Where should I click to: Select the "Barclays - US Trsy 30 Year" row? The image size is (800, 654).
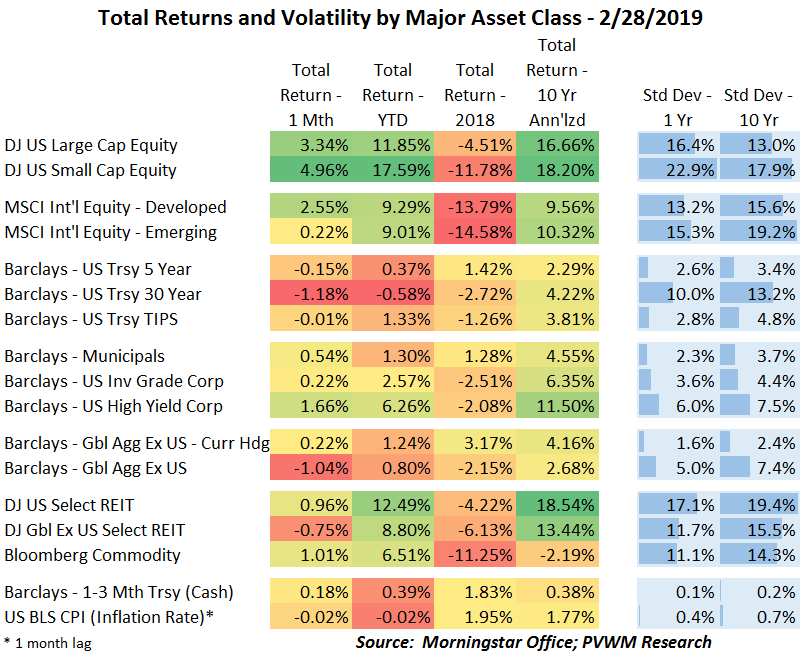coord(103,294)
